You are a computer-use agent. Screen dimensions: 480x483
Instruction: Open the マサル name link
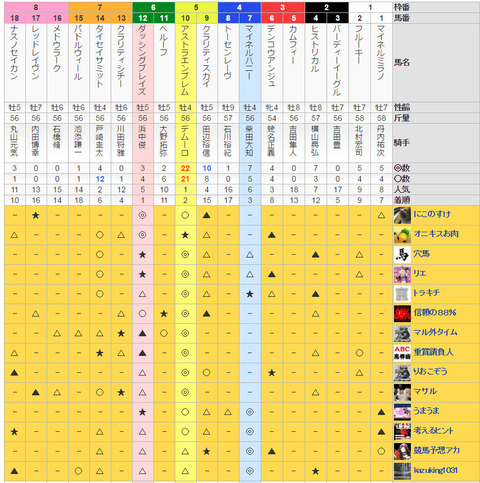[x=425, y=391]
